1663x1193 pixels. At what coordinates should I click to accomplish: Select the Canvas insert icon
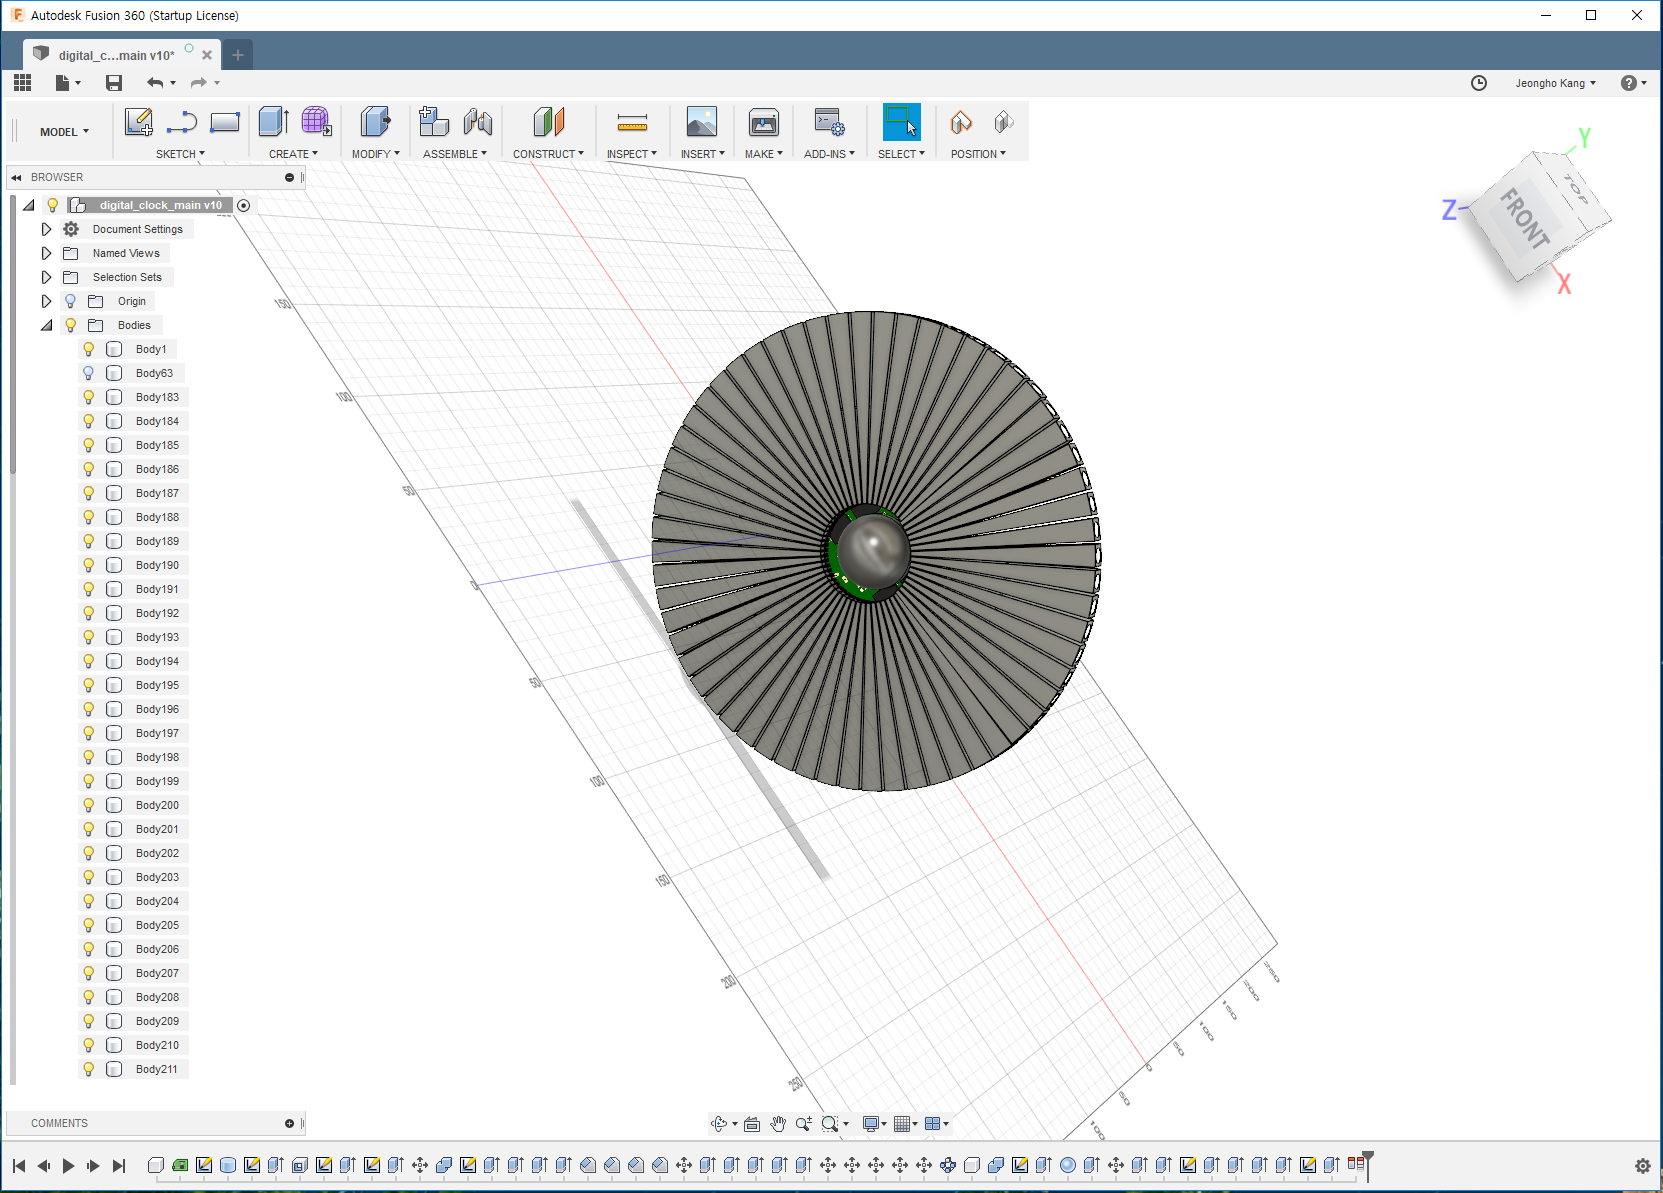tap(702, 122)
